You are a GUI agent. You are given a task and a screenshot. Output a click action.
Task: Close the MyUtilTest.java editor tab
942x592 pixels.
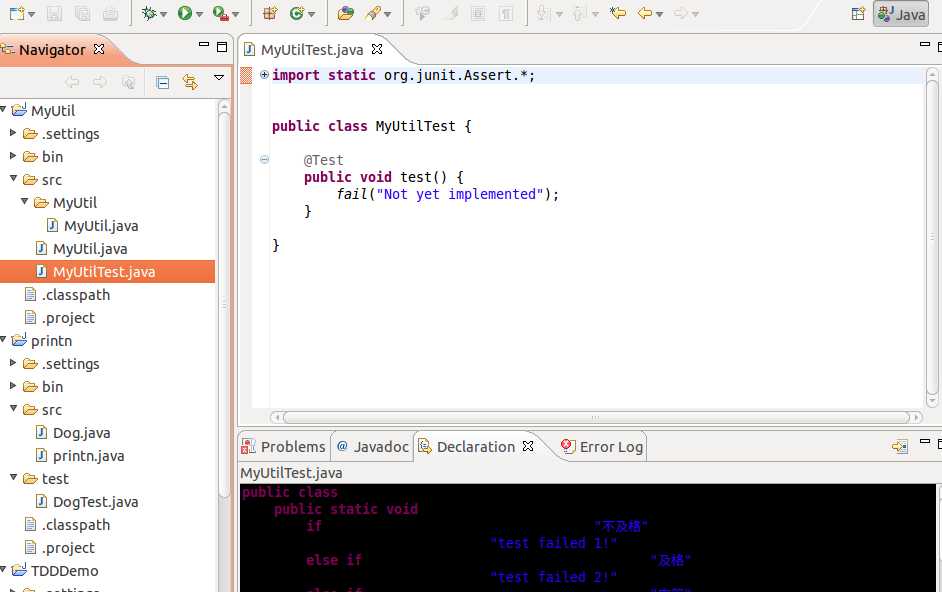click(x=377, y=49)
